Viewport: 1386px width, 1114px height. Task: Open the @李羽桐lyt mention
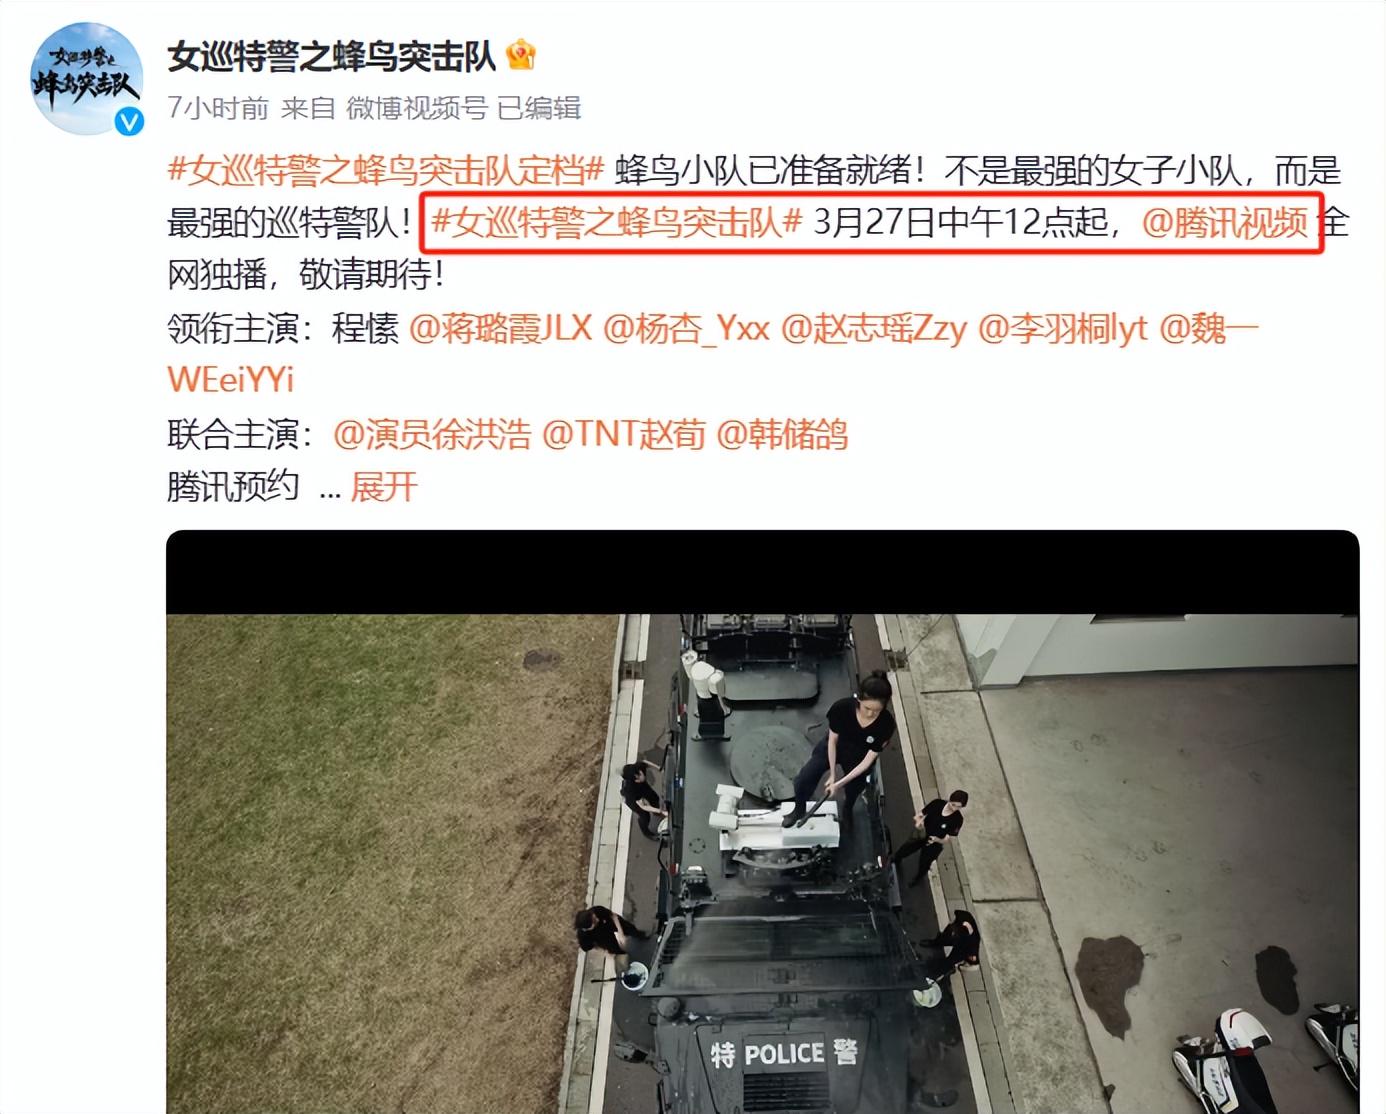pyautogui.click(x=1063, y=328)
